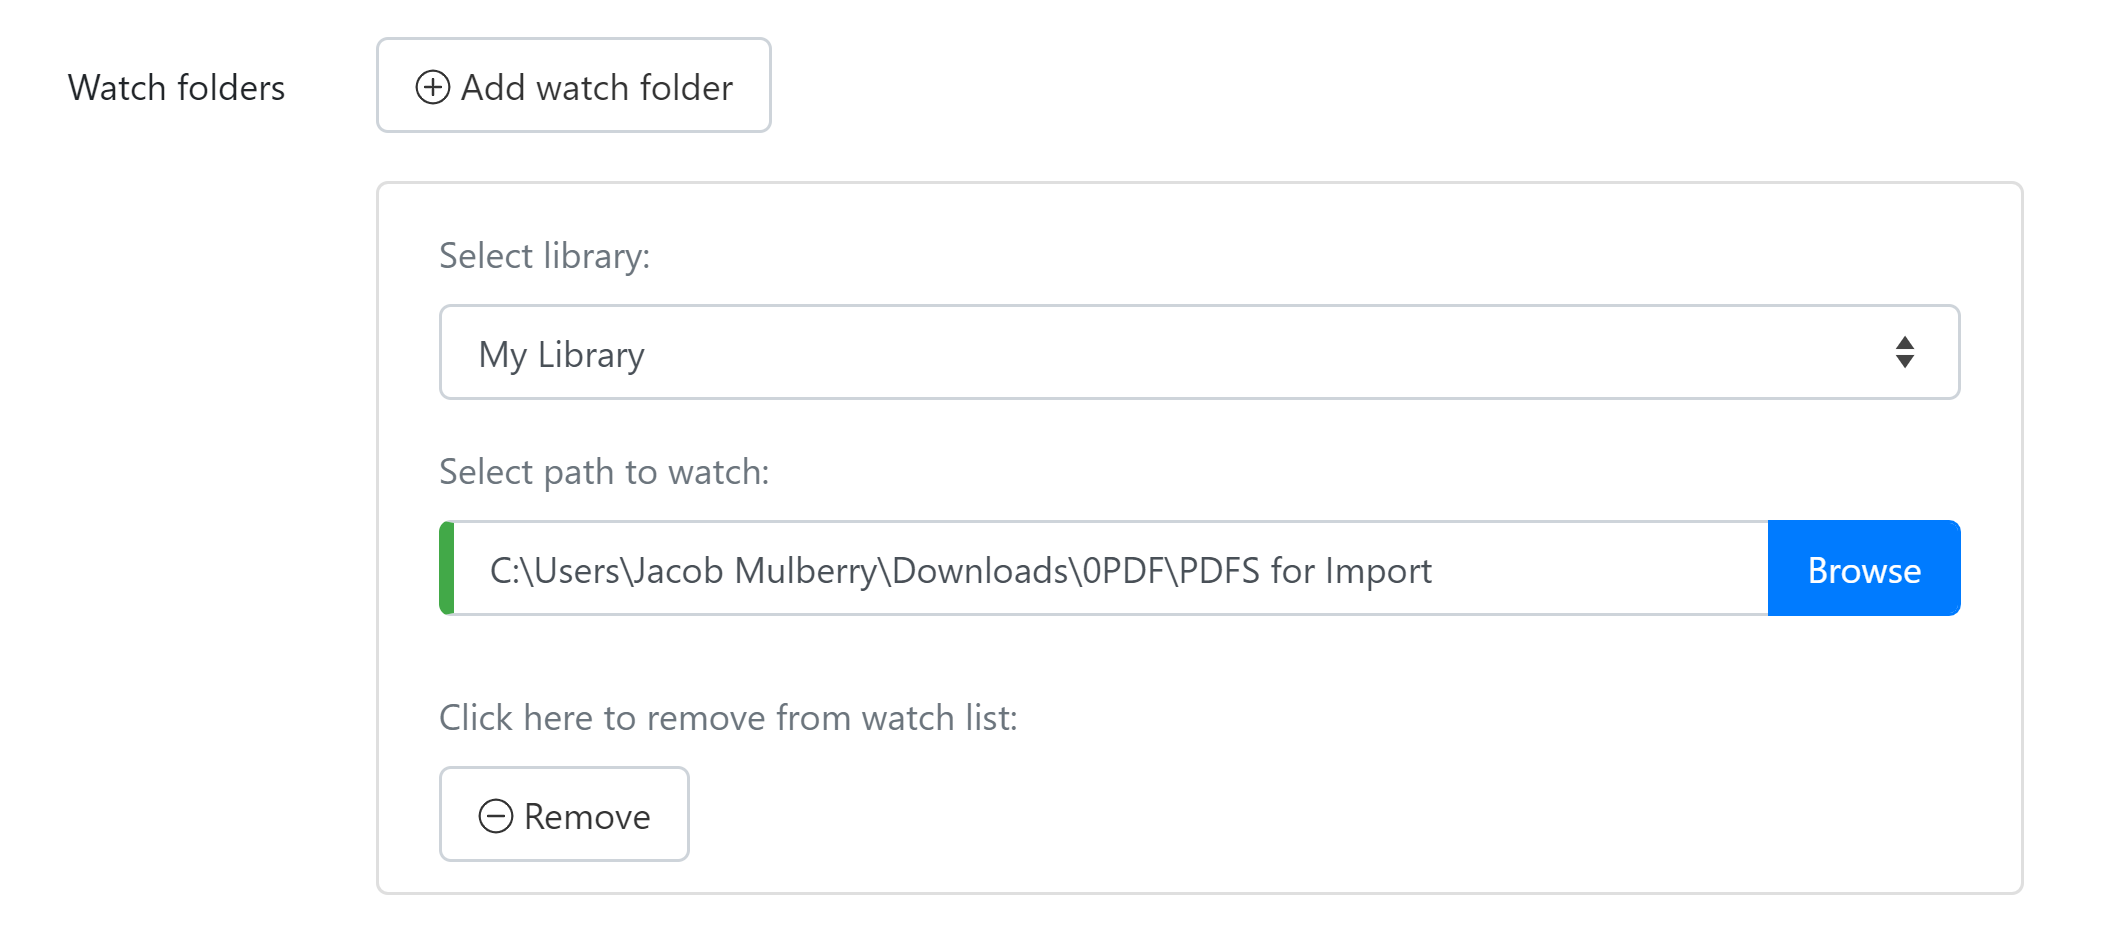
Task: Click the 'Watch folders' section label
Action: pyautogui.click(x=176, y=88)
